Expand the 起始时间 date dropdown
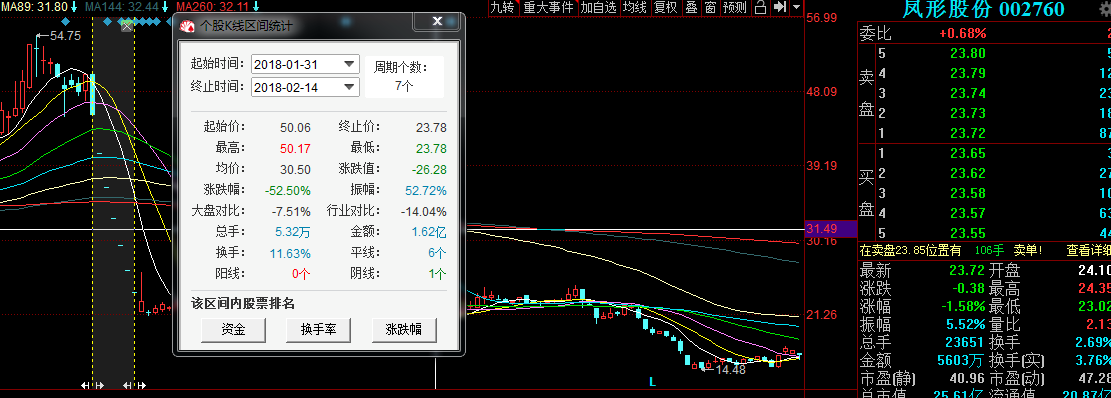Viewport: 1111px width, 398px height. click(349, 64)
